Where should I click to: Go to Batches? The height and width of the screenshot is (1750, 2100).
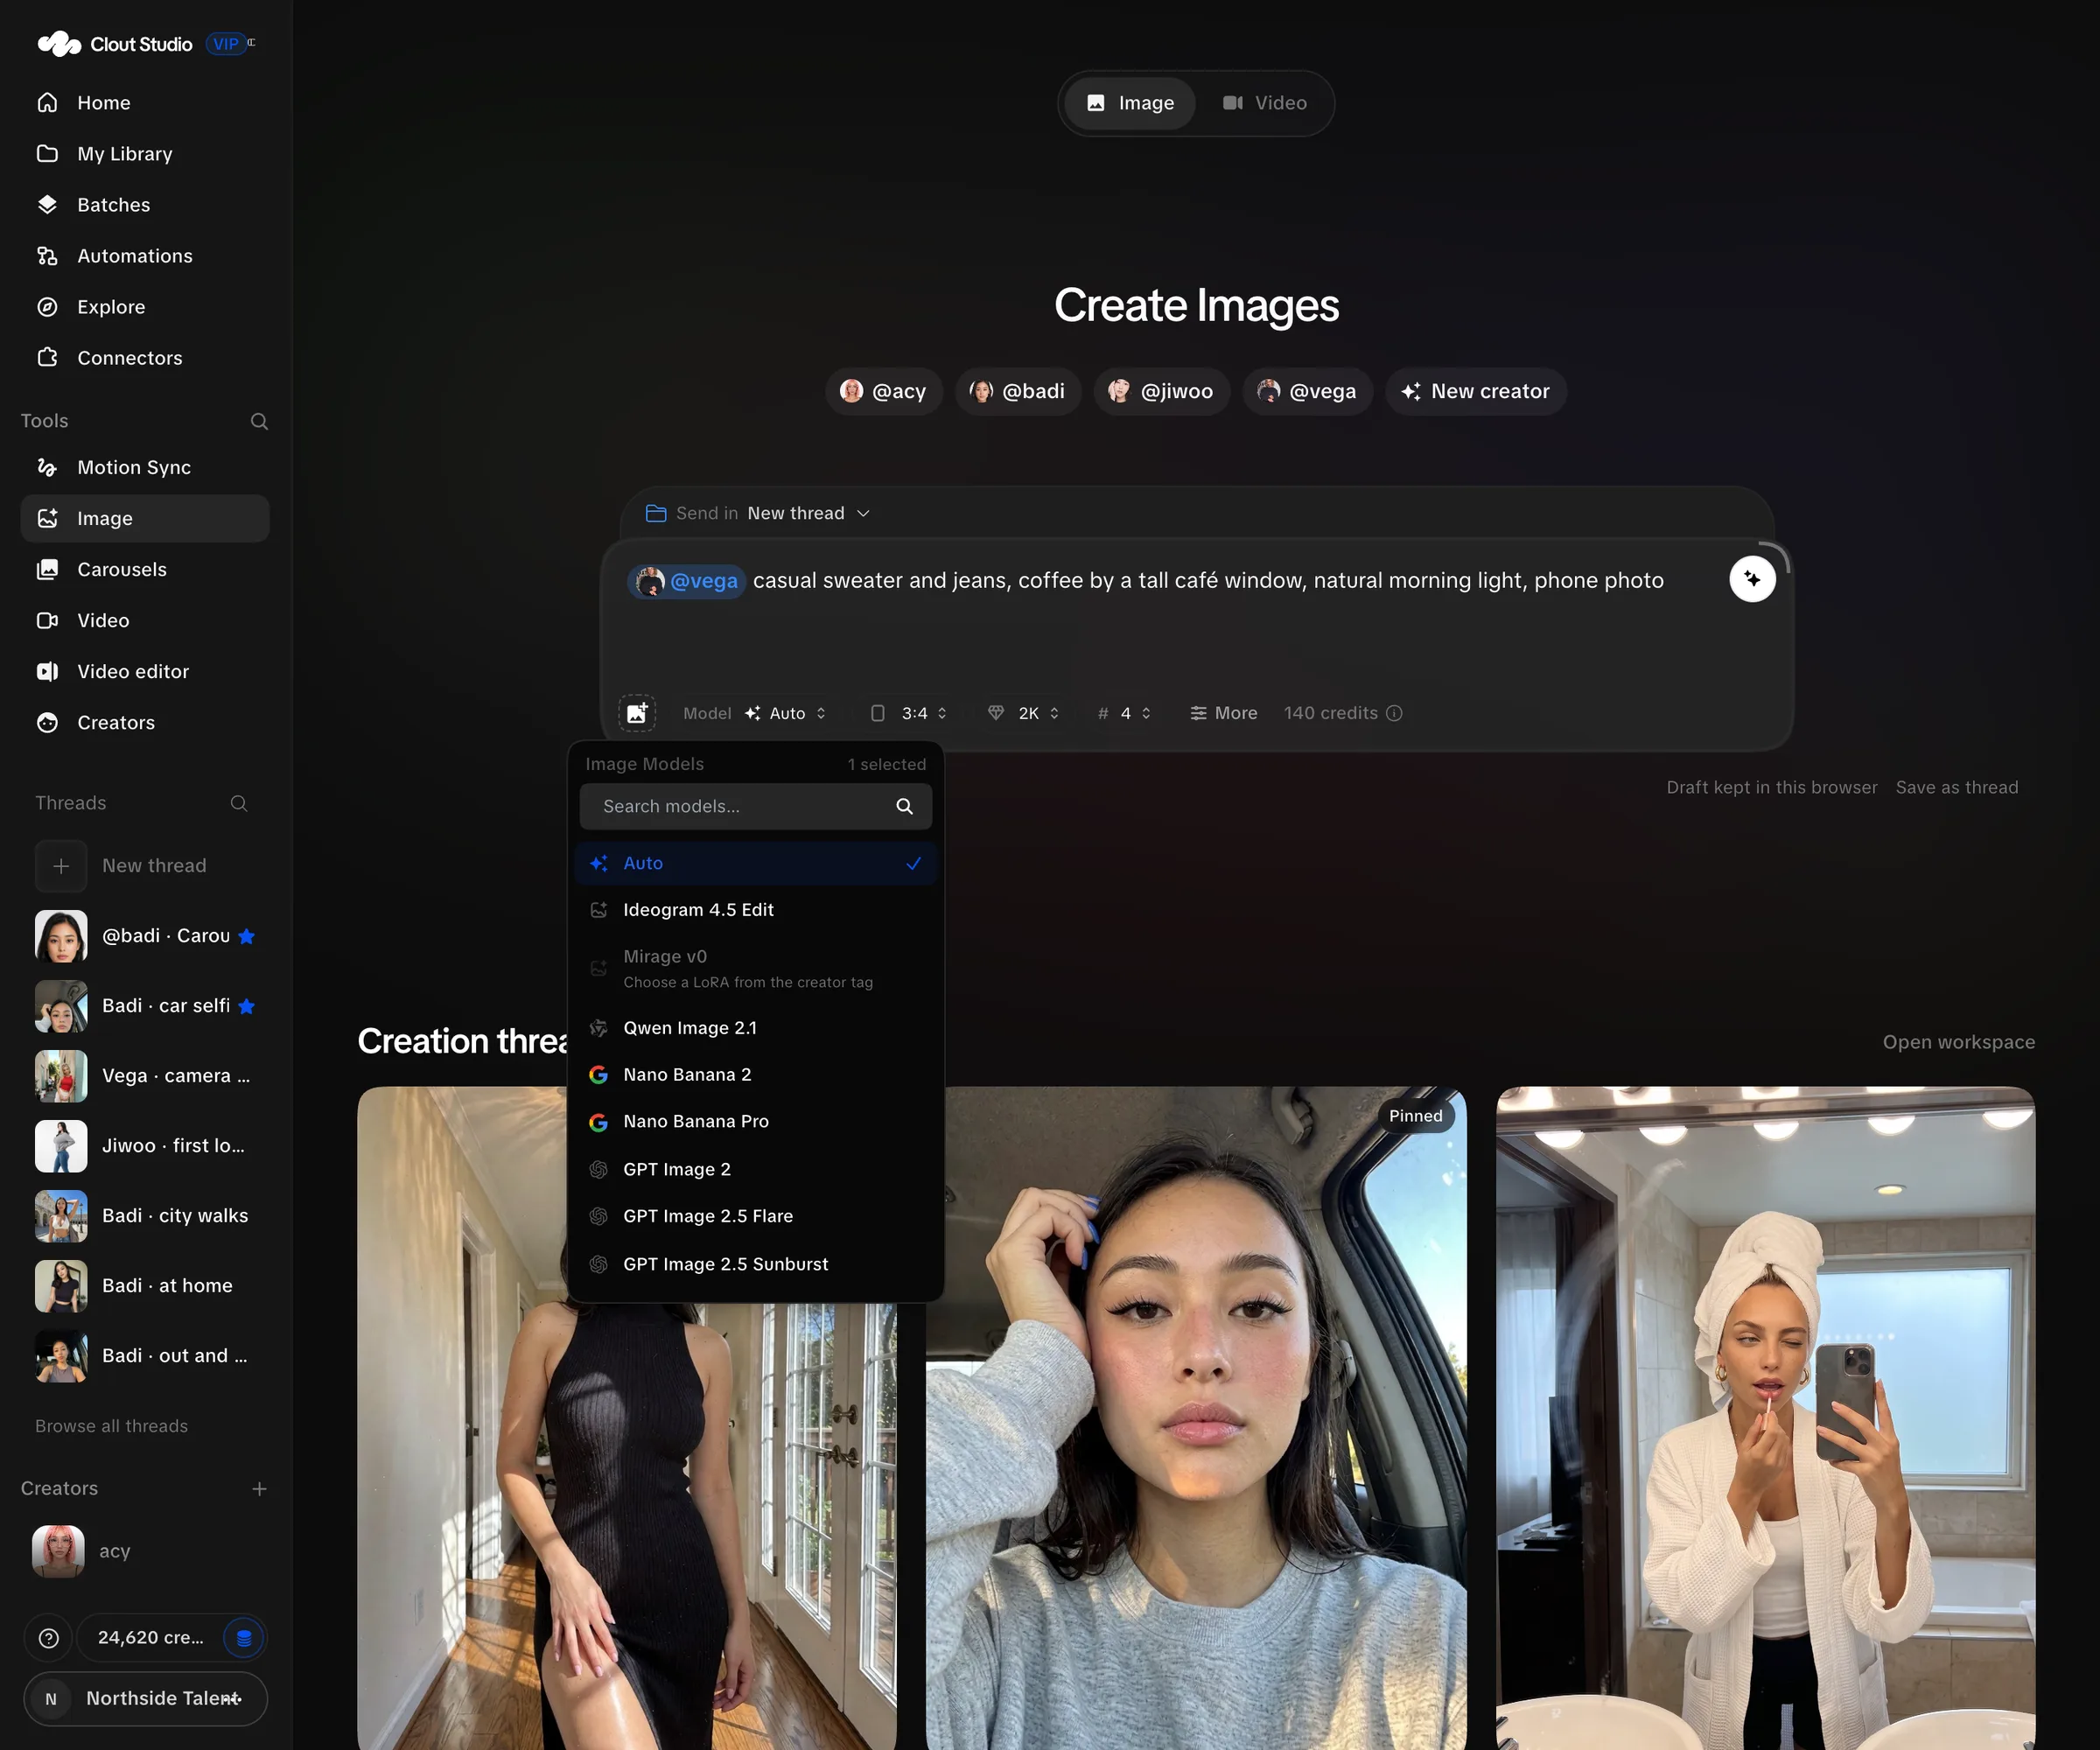[x=145, y=205]
